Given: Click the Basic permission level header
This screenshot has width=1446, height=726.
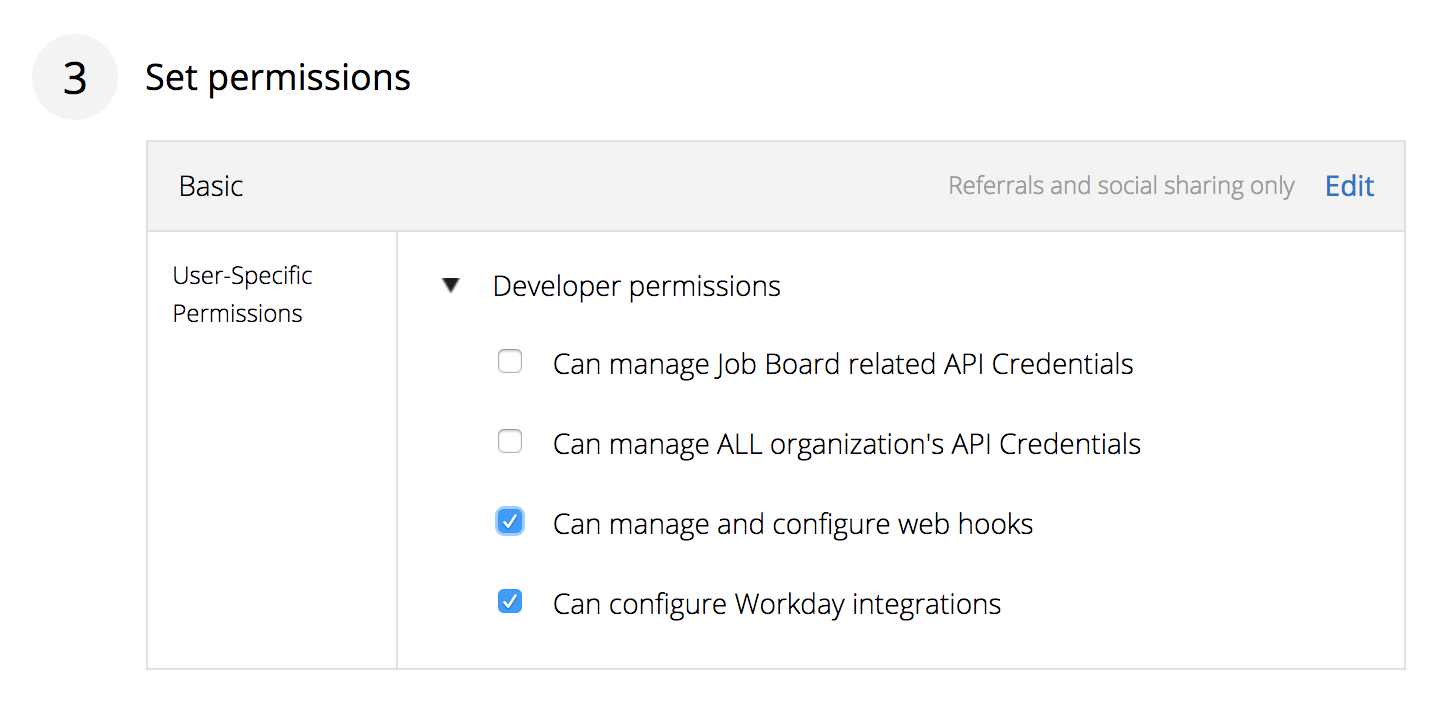Looking at the screenshot, I should pyautogui.click(x=211, y=186).
